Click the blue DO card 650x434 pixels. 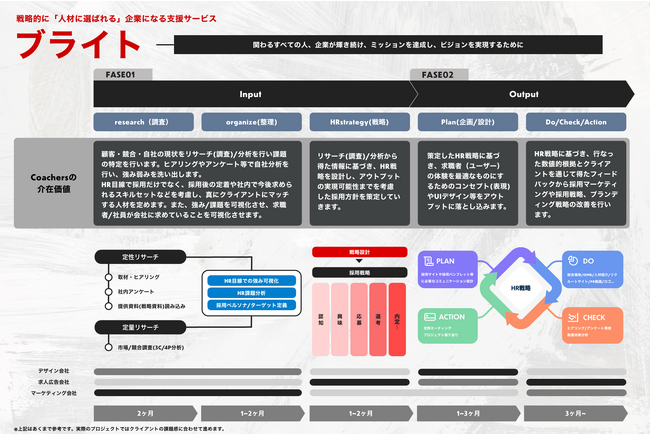[593, 269]
